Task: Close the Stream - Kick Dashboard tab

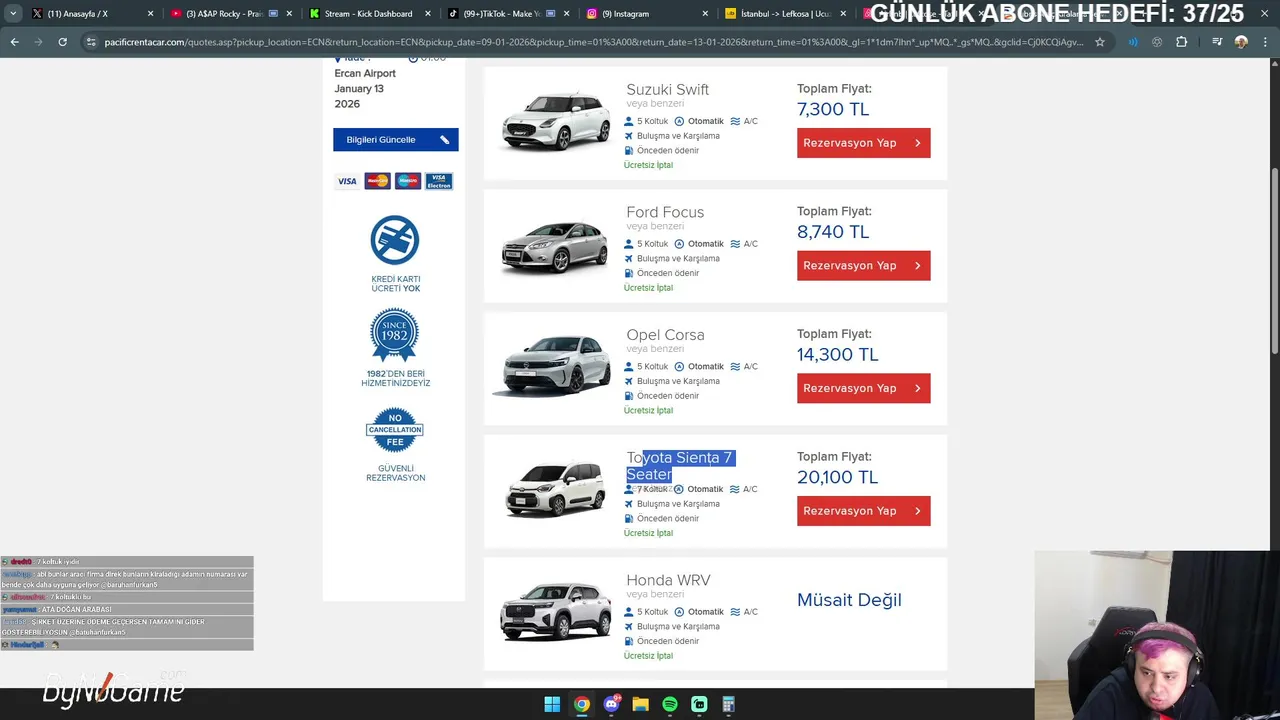Action: [428, 14]
